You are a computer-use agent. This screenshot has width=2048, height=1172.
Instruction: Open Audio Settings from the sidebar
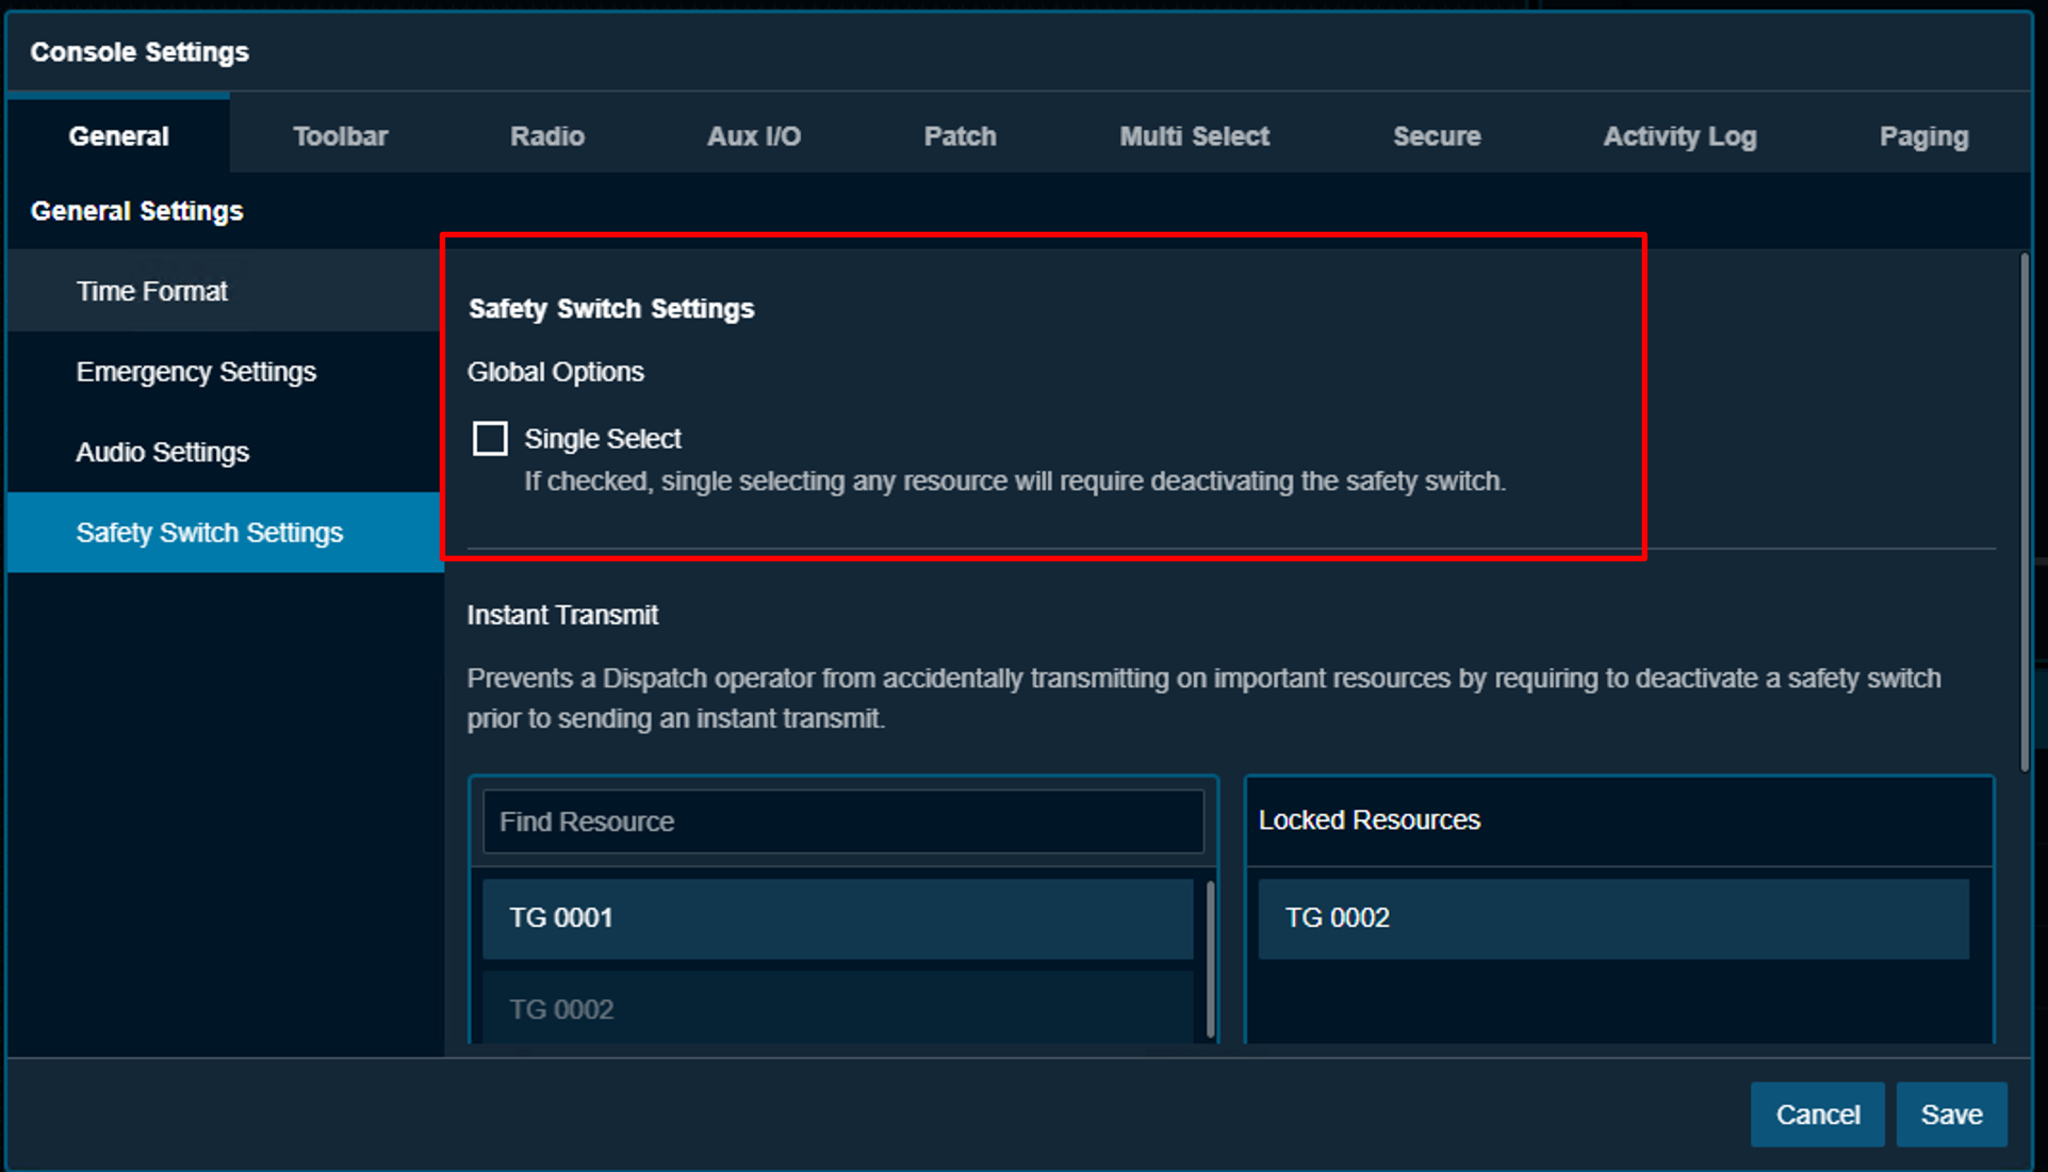coord(162,452)
